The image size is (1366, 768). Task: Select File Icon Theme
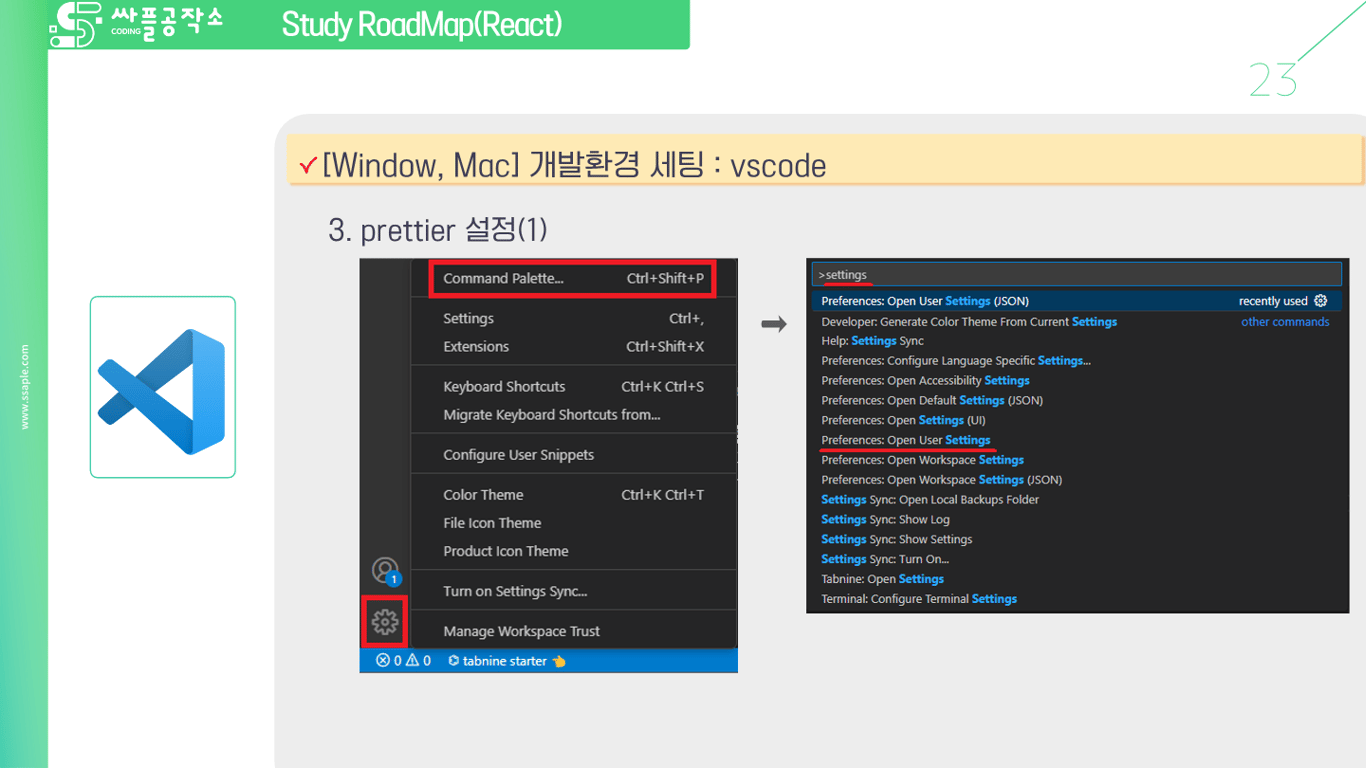pos(573,523)
